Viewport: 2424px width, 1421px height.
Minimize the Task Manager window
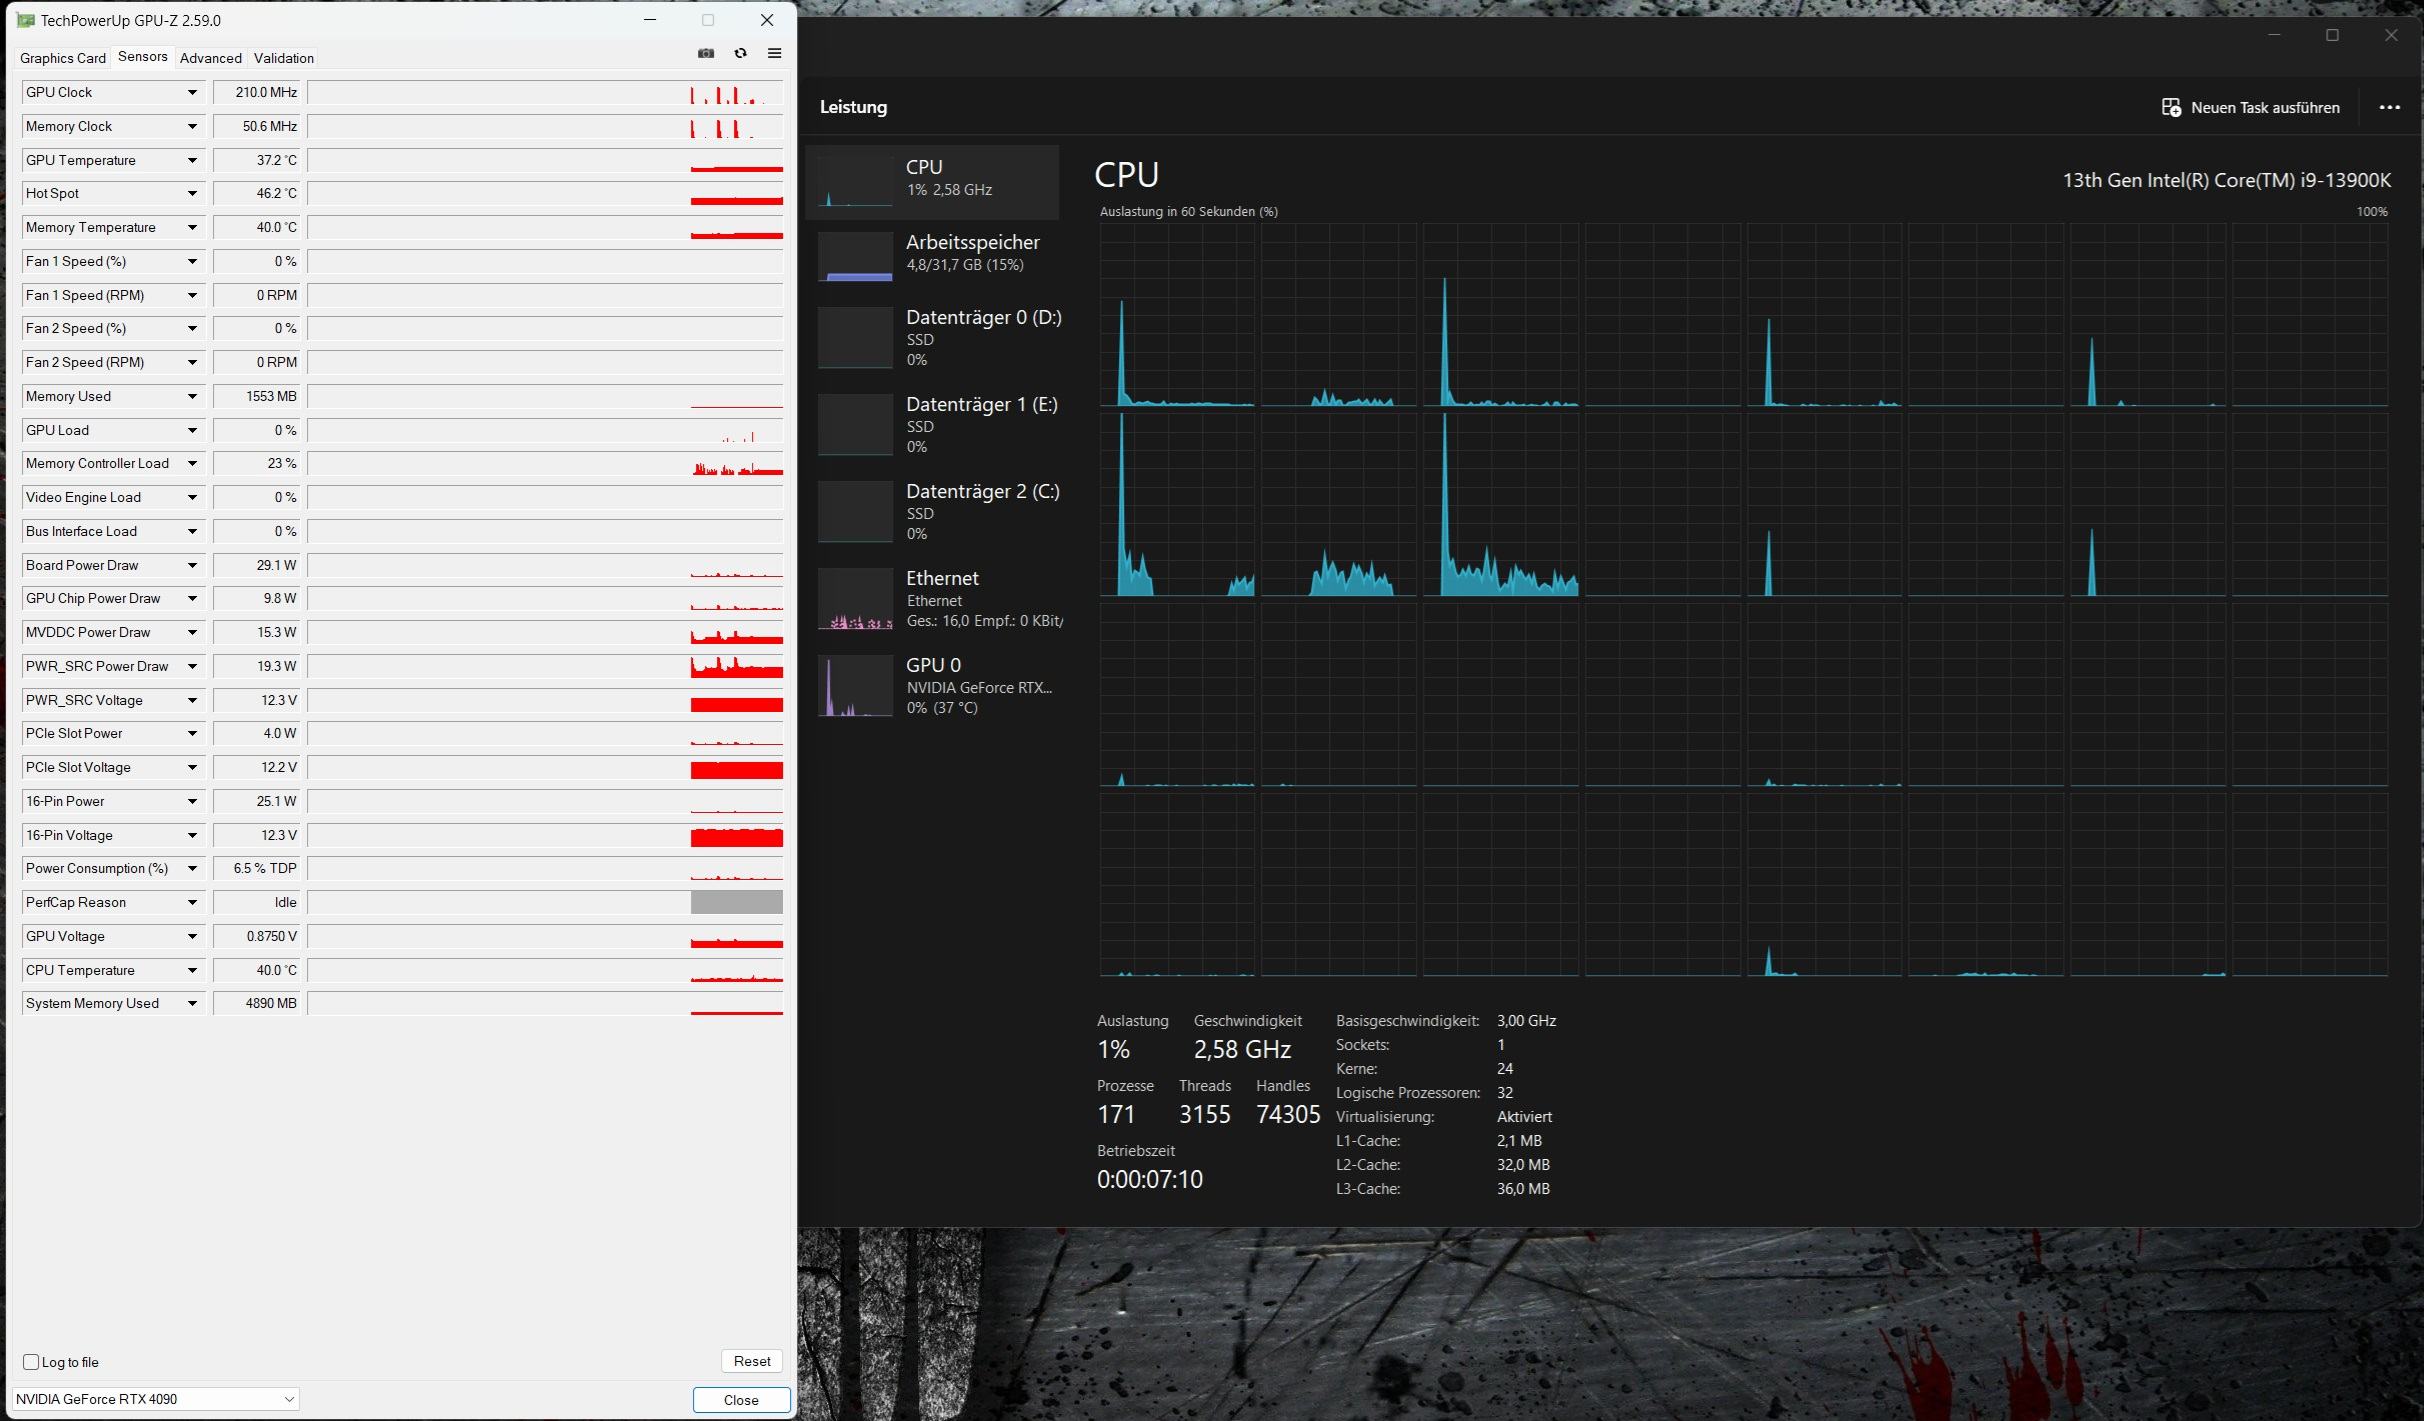(2274, 35)
